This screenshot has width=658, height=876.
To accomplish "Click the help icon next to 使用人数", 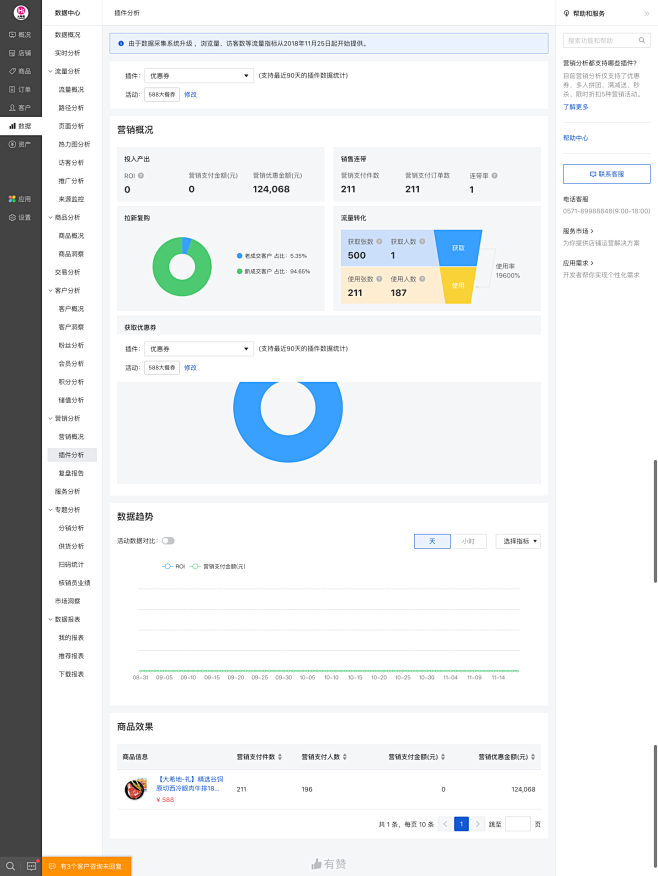I will tap(422, 279).
